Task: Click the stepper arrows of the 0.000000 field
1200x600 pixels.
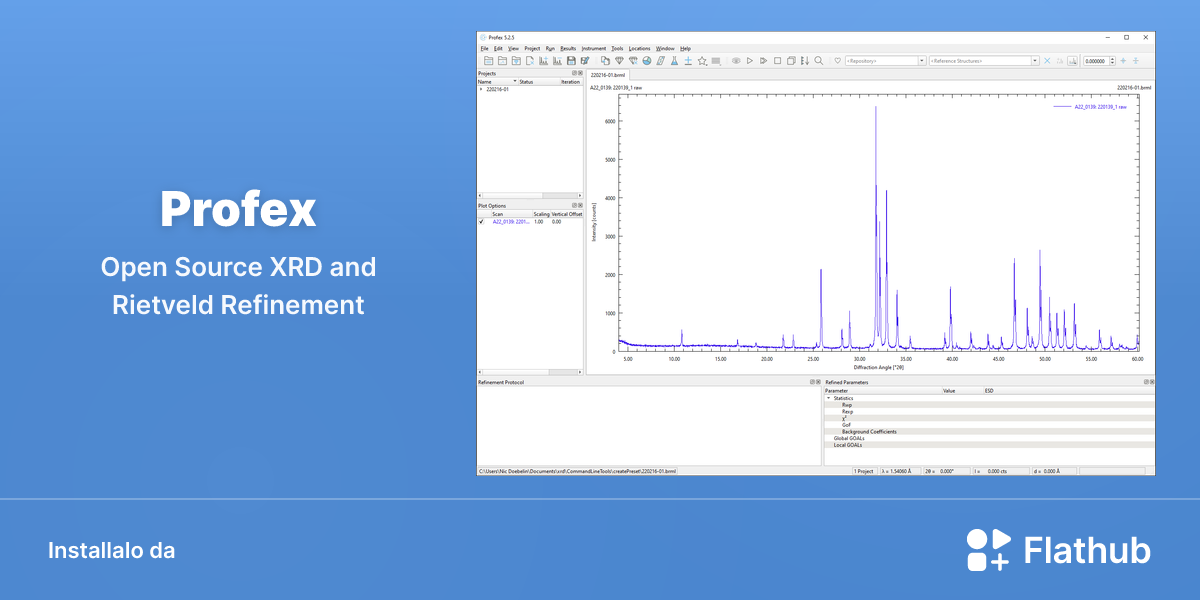Action: coord(1112,60)
